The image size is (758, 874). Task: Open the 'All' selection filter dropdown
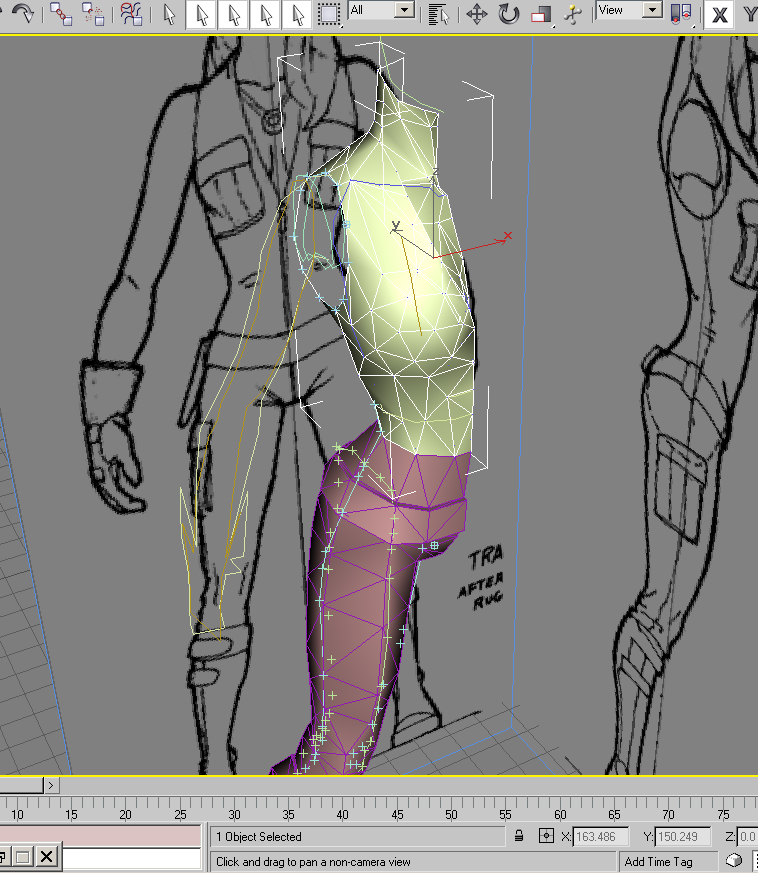[x=381, y=10]
